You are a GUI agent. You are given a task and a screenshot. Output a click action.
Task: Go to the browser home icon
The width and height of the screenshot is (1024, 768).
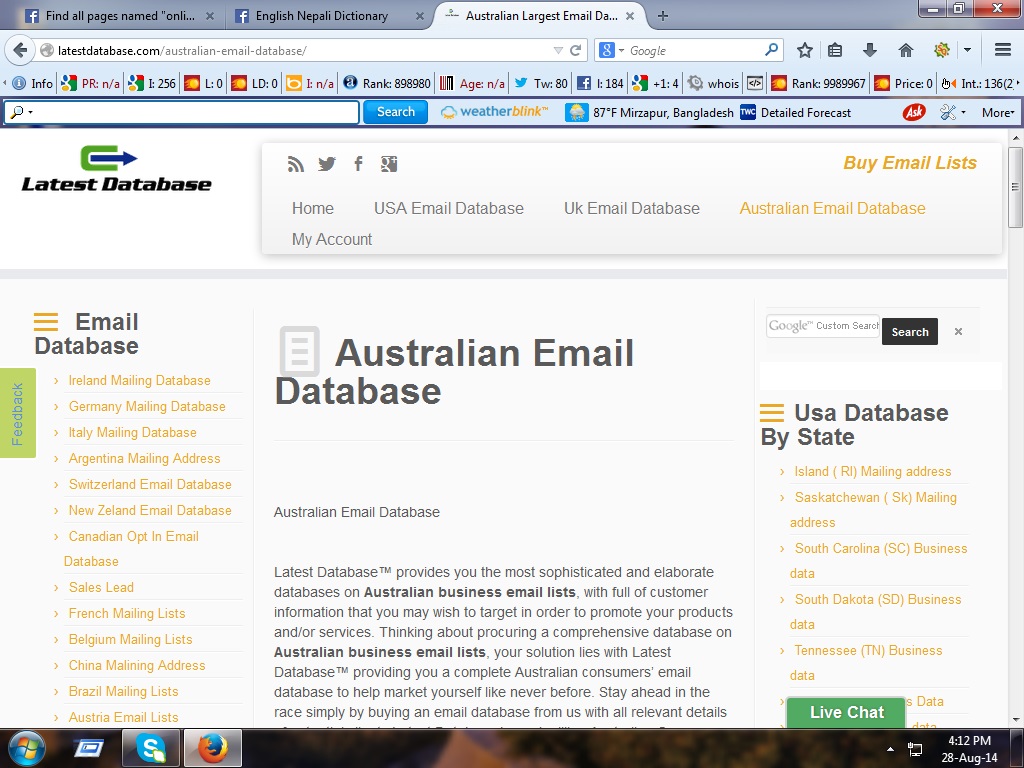tap(905, 50)
